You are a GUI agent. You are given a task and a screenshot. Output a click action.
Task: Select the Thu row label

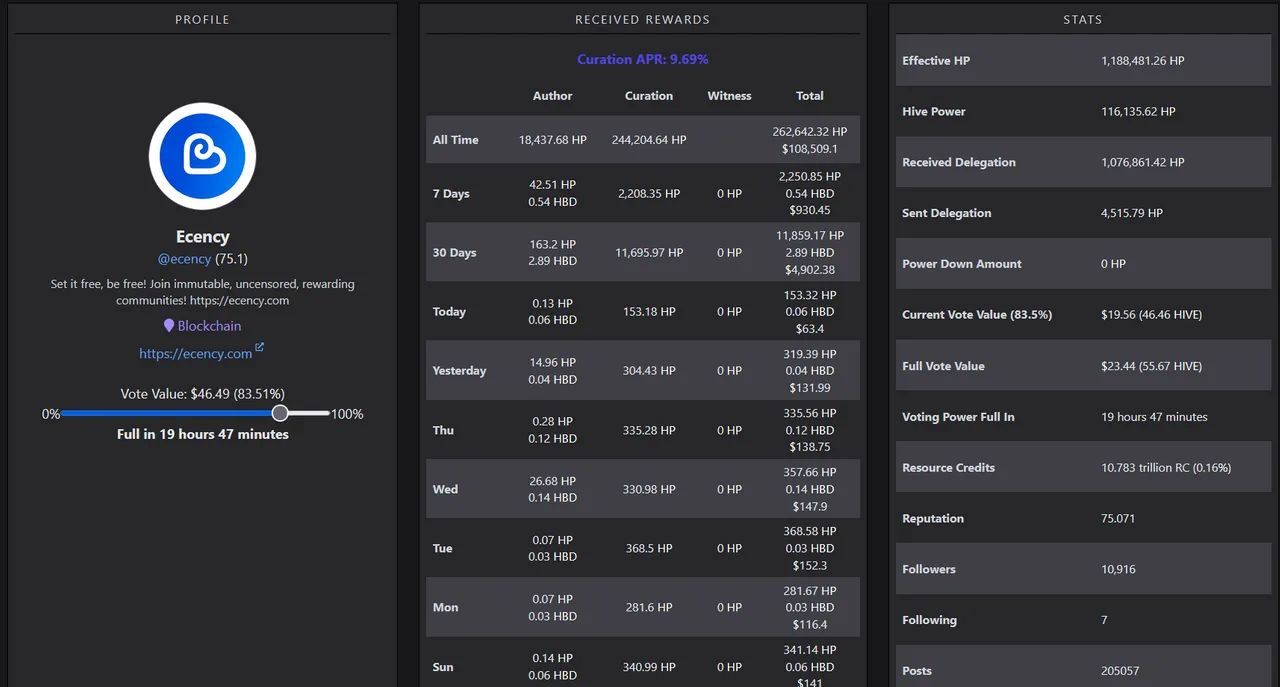point(443,430)
